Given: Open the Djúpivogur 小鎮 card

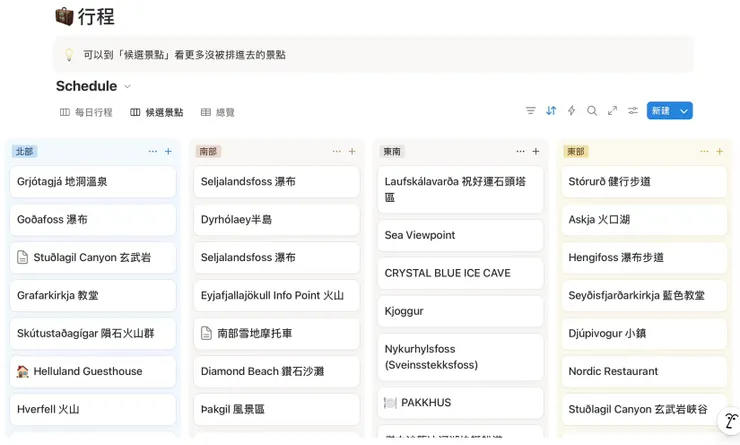Looking at the screenshot, I should (x=644, y=333).
